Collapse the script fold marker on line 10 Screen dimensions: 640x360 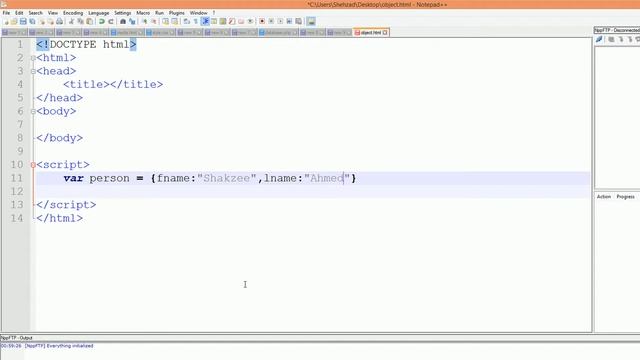(x=33, y=165)
